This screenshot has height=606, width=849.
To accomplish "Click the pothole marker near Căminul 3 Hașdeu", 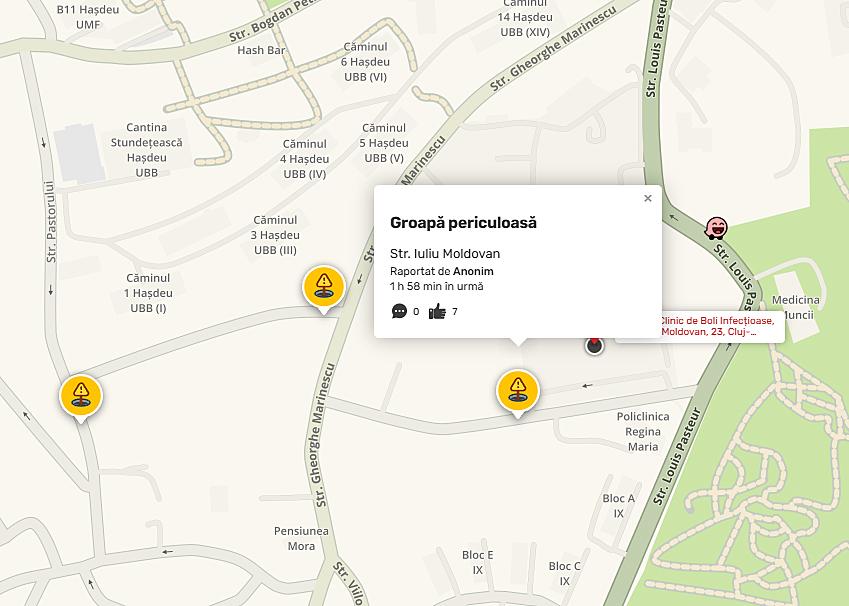I will coord(324,288).
